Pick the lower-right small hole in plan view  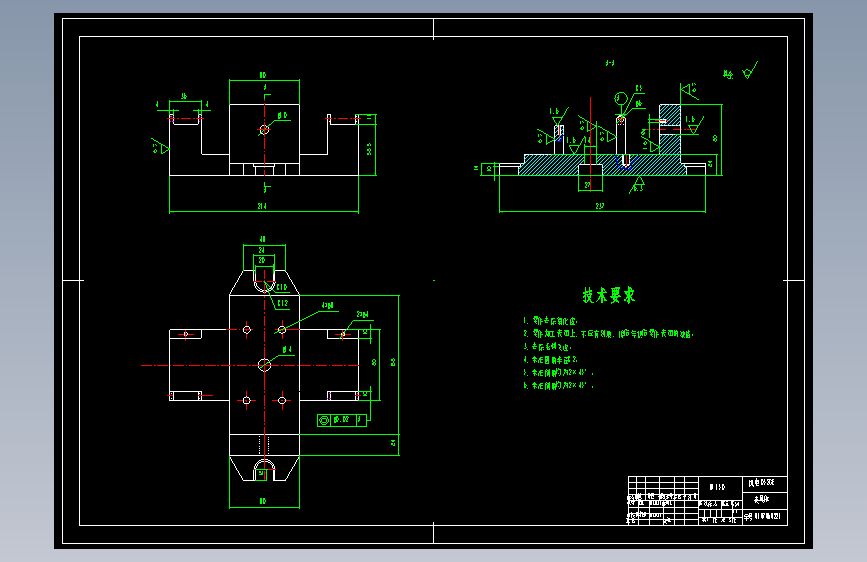tap(282, 400)
